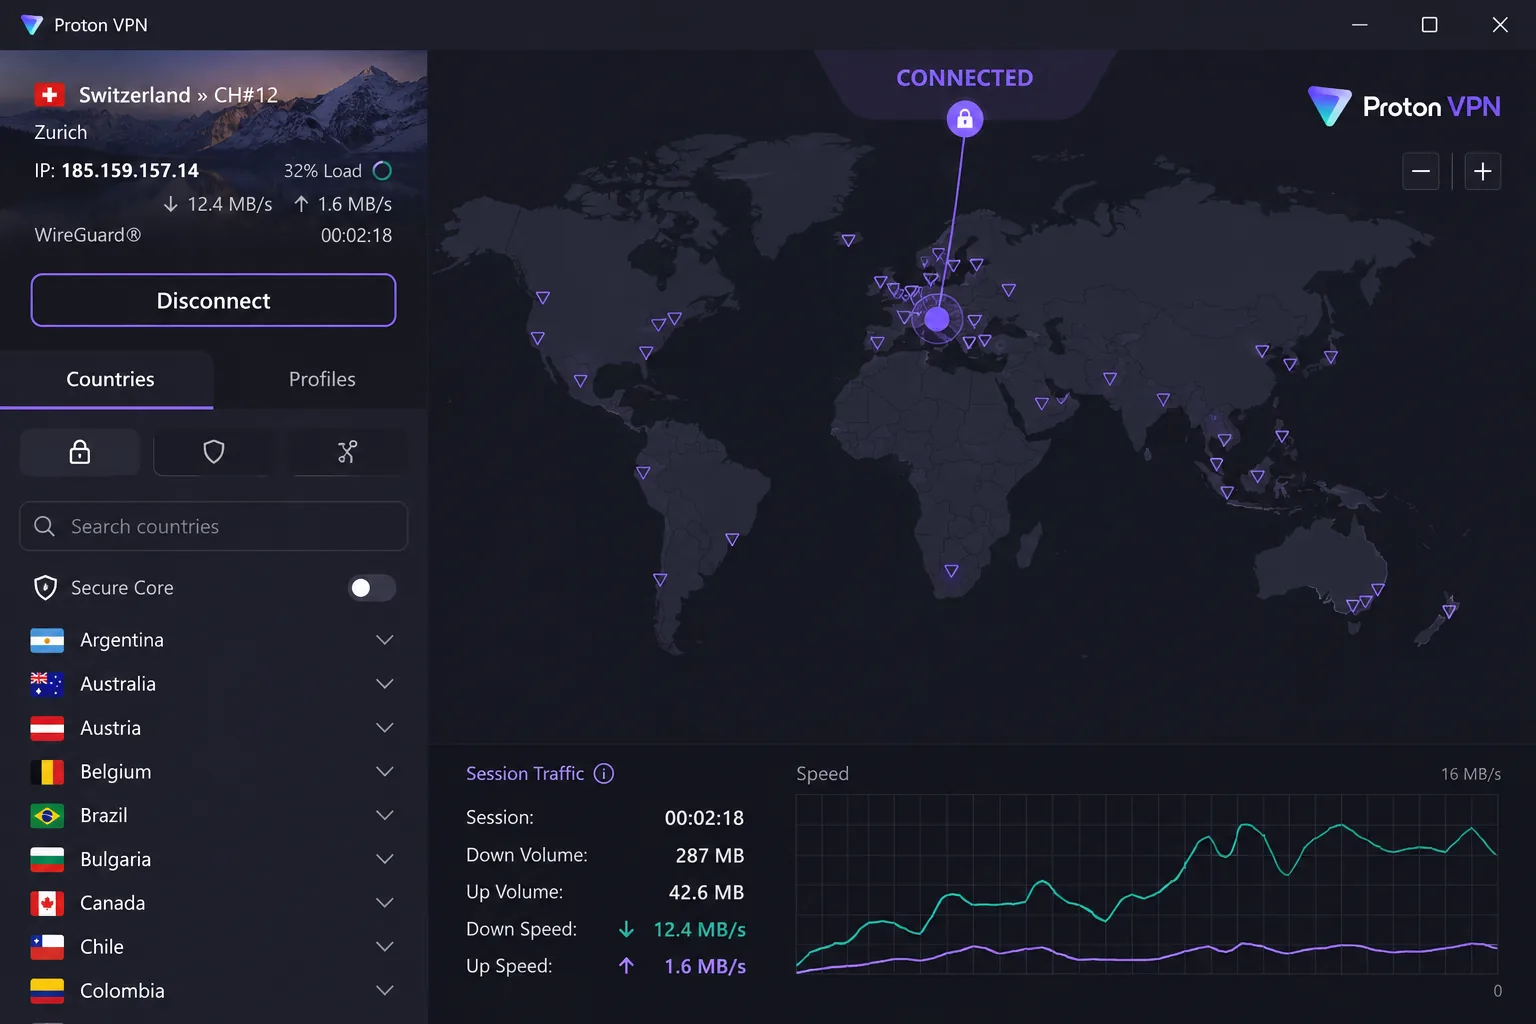The height and width of the screenshot is (1024, 1536).
Task: Expand the Austria server list
Action: point(385,728)
